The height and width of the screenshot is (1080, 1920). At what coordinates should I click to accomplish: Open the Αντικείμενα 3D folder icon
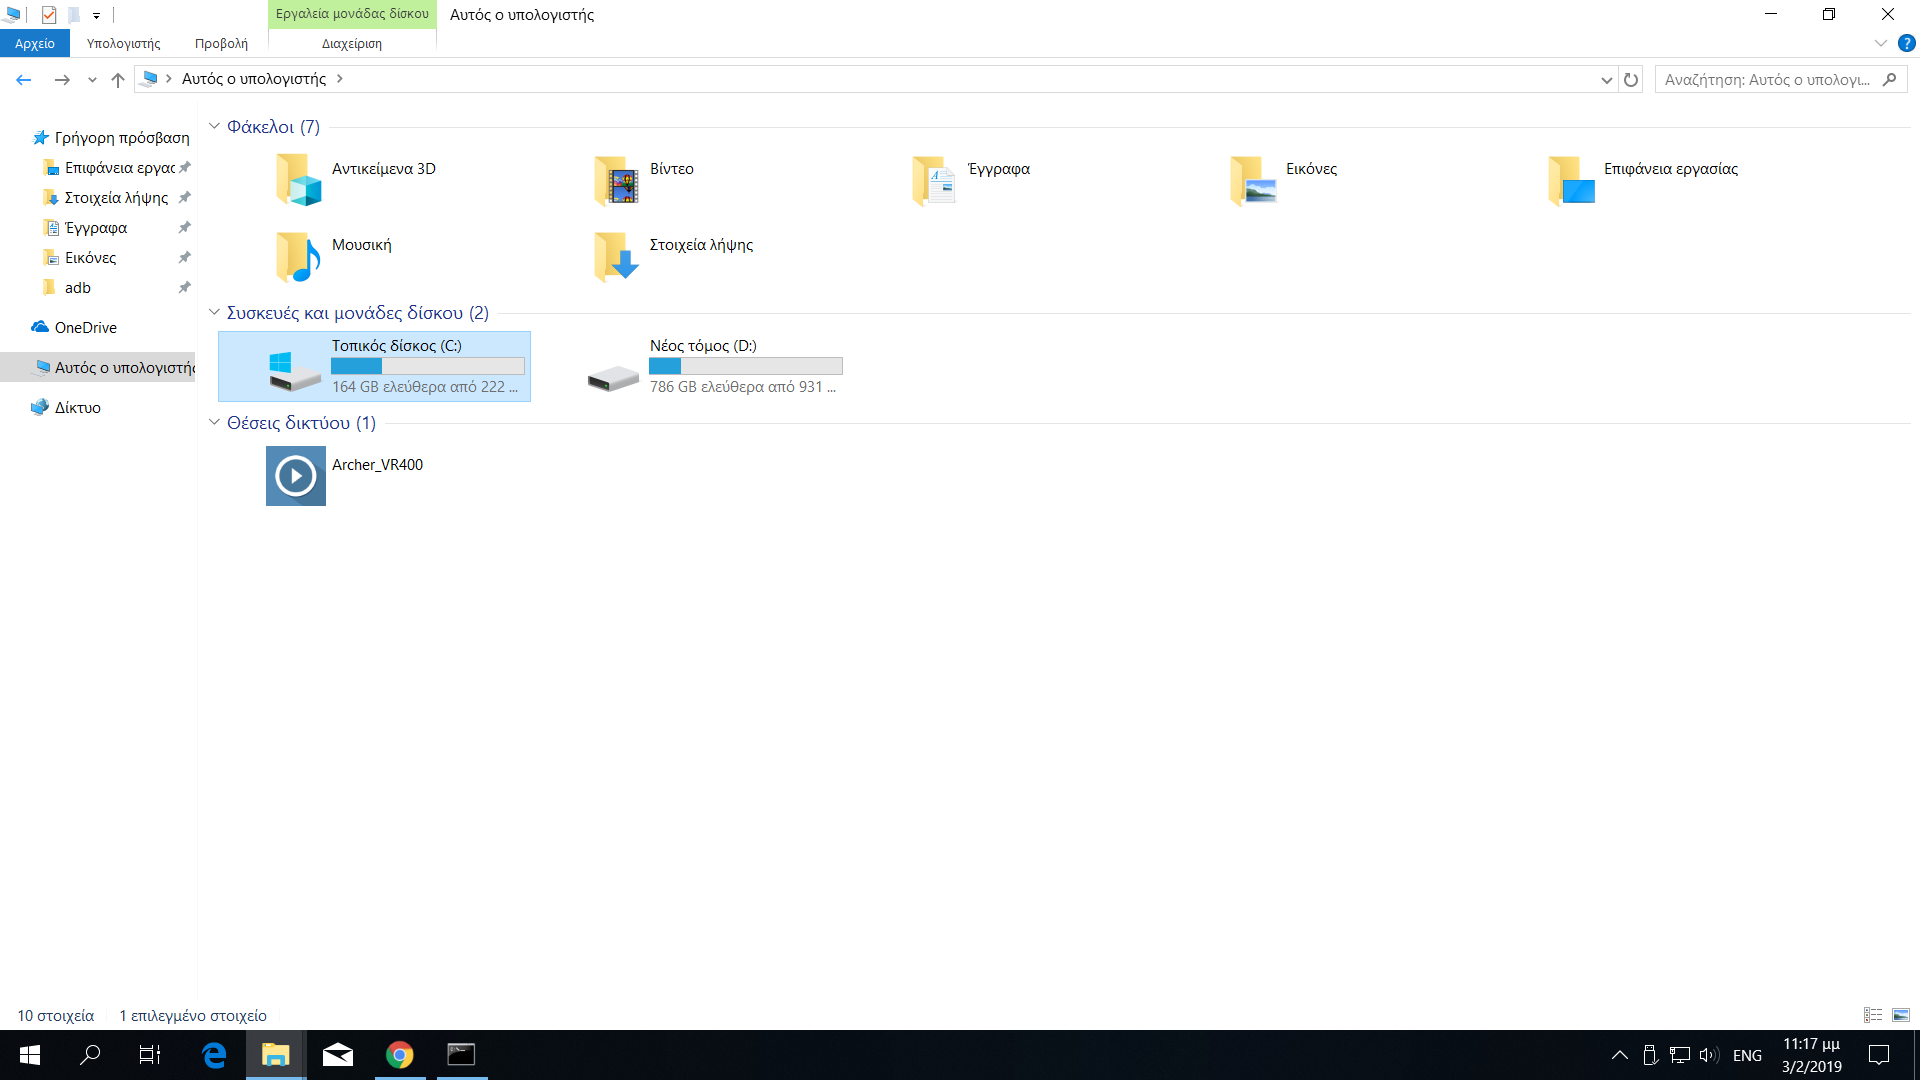[x=298, y=180]
